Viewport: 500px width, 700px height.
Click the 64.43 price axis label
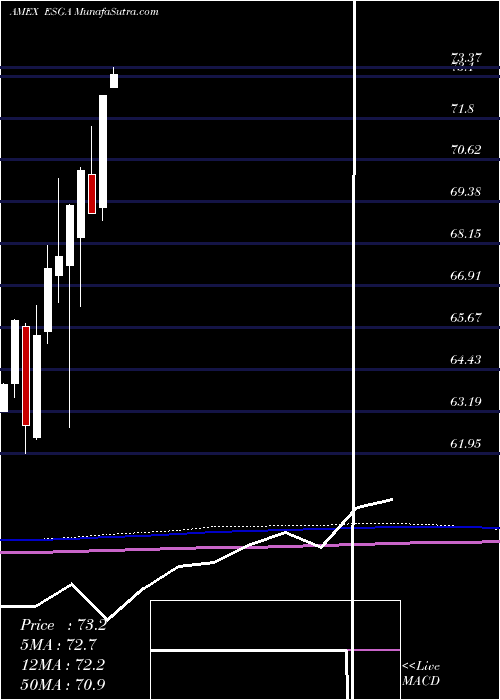click(466, 360)
